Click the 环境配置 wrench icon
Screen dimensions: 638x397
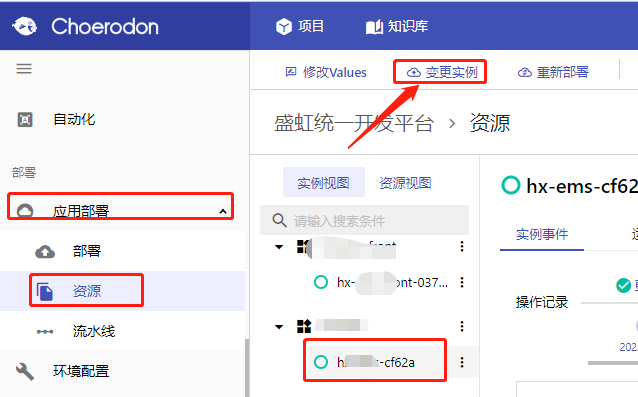(x=25, y=371)
